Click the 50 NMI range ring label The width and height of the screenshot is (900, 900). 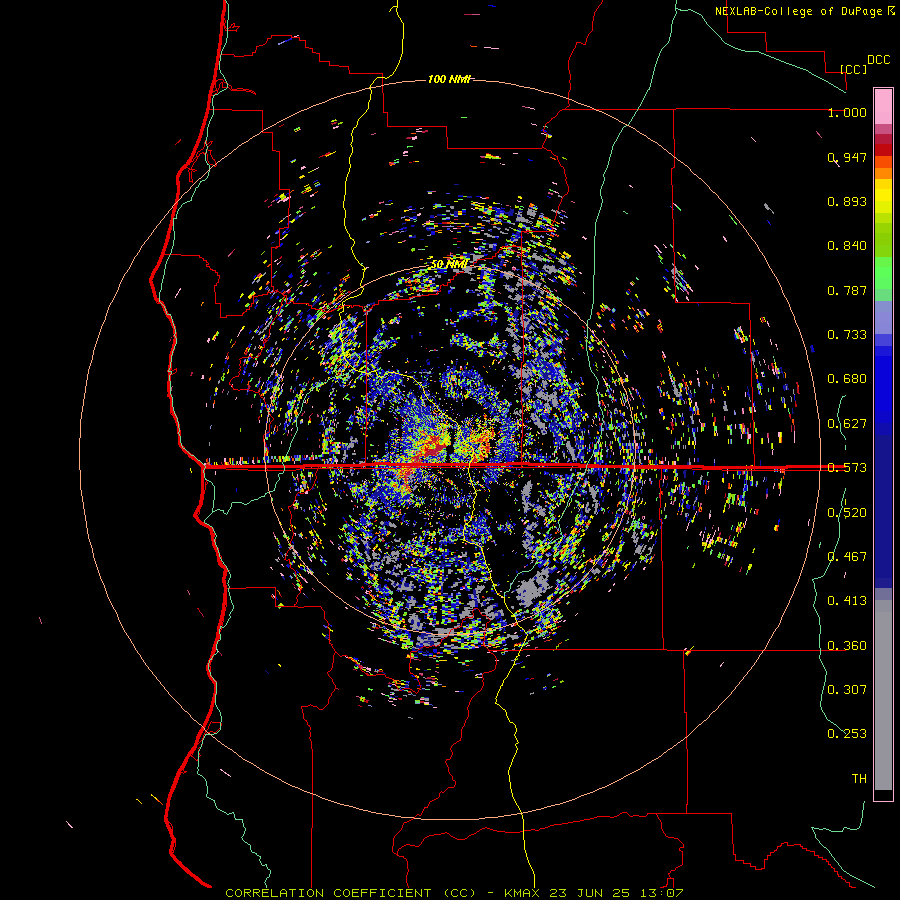448,264
